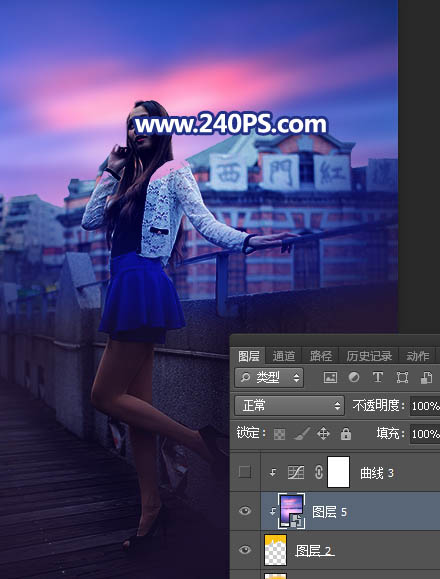Toggle lock transparent pixels icon
440x579 pixels.
(279, 434)
